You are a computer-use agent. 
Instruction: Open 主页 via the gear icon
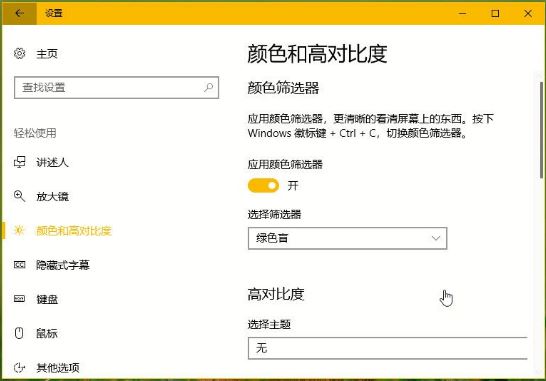20,54
